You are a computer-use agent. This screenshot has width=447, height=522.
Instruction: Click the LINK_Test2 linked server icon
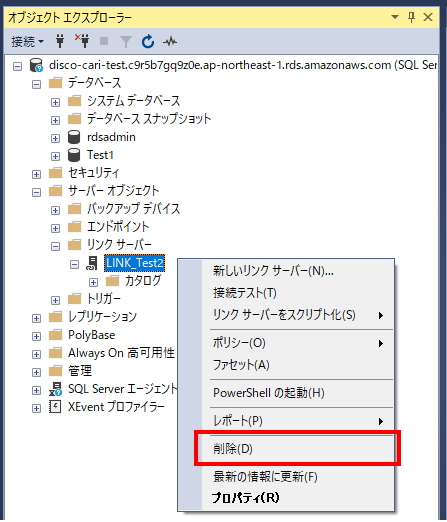[x=92, y=263]
